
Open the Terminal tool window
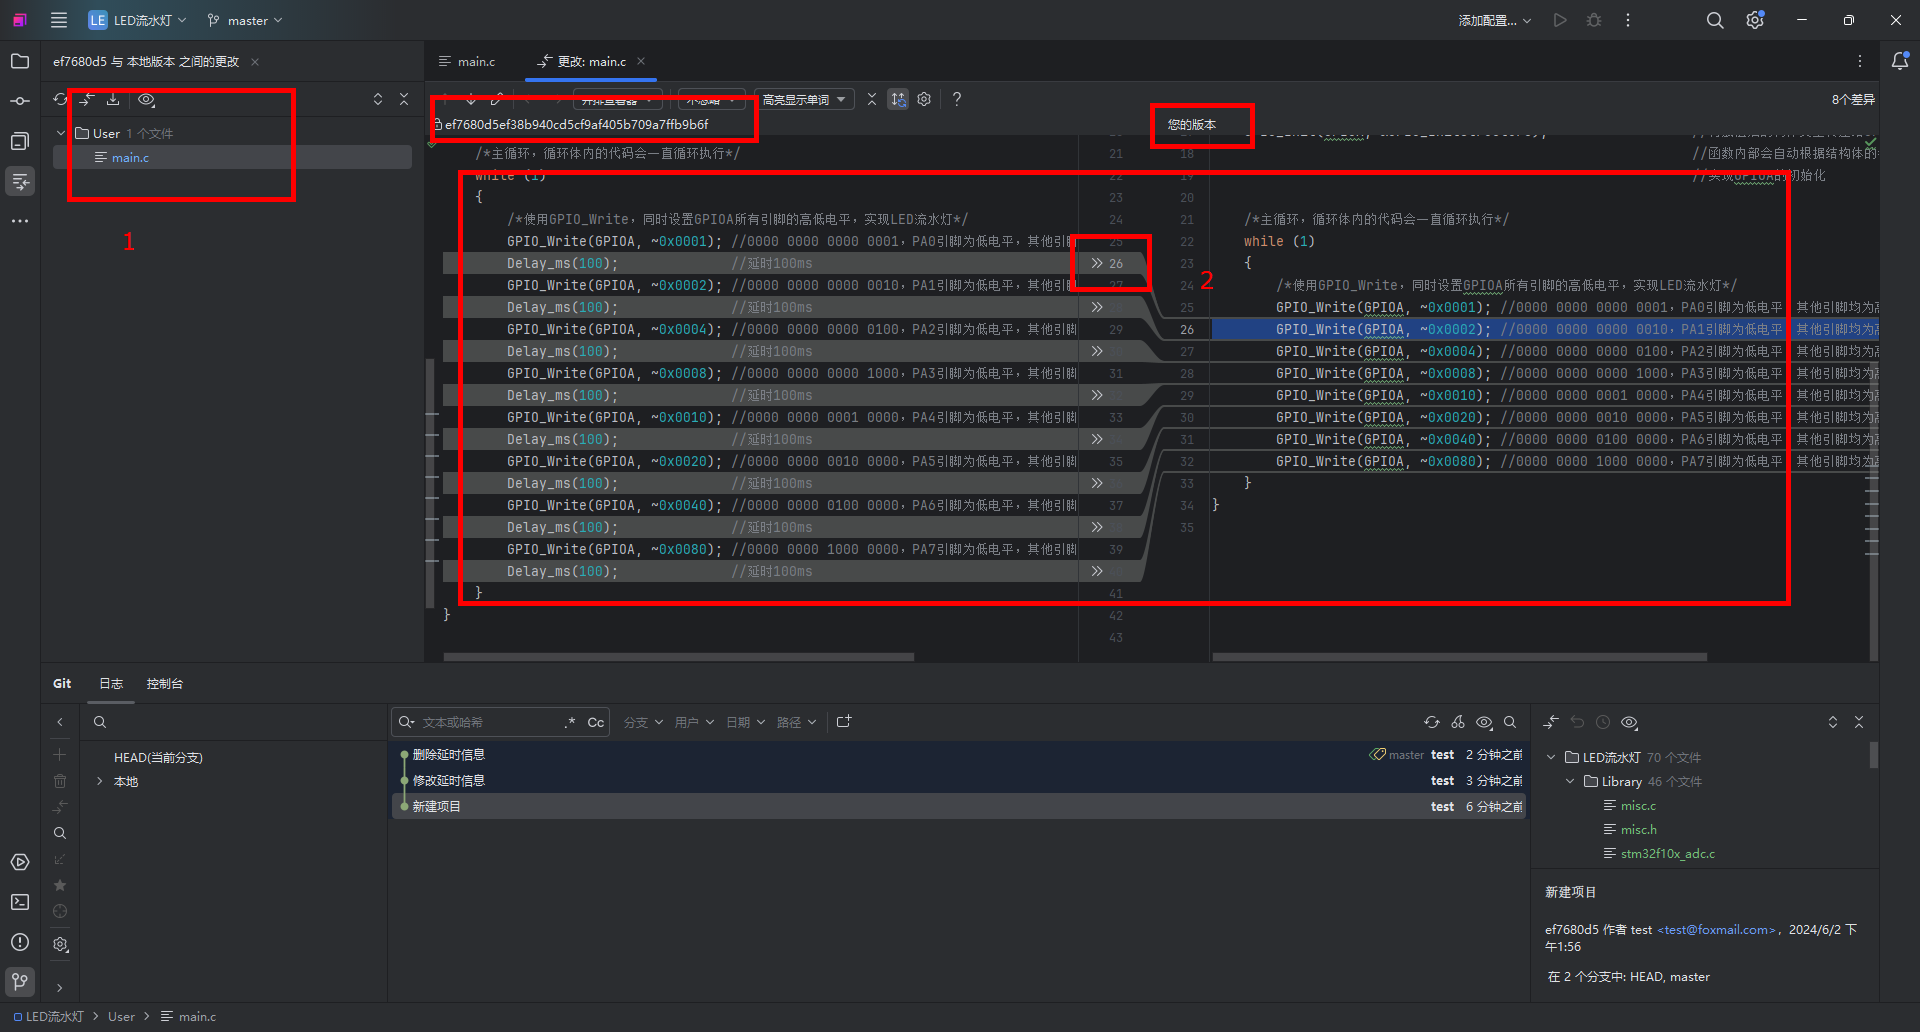tap(20, 902)
